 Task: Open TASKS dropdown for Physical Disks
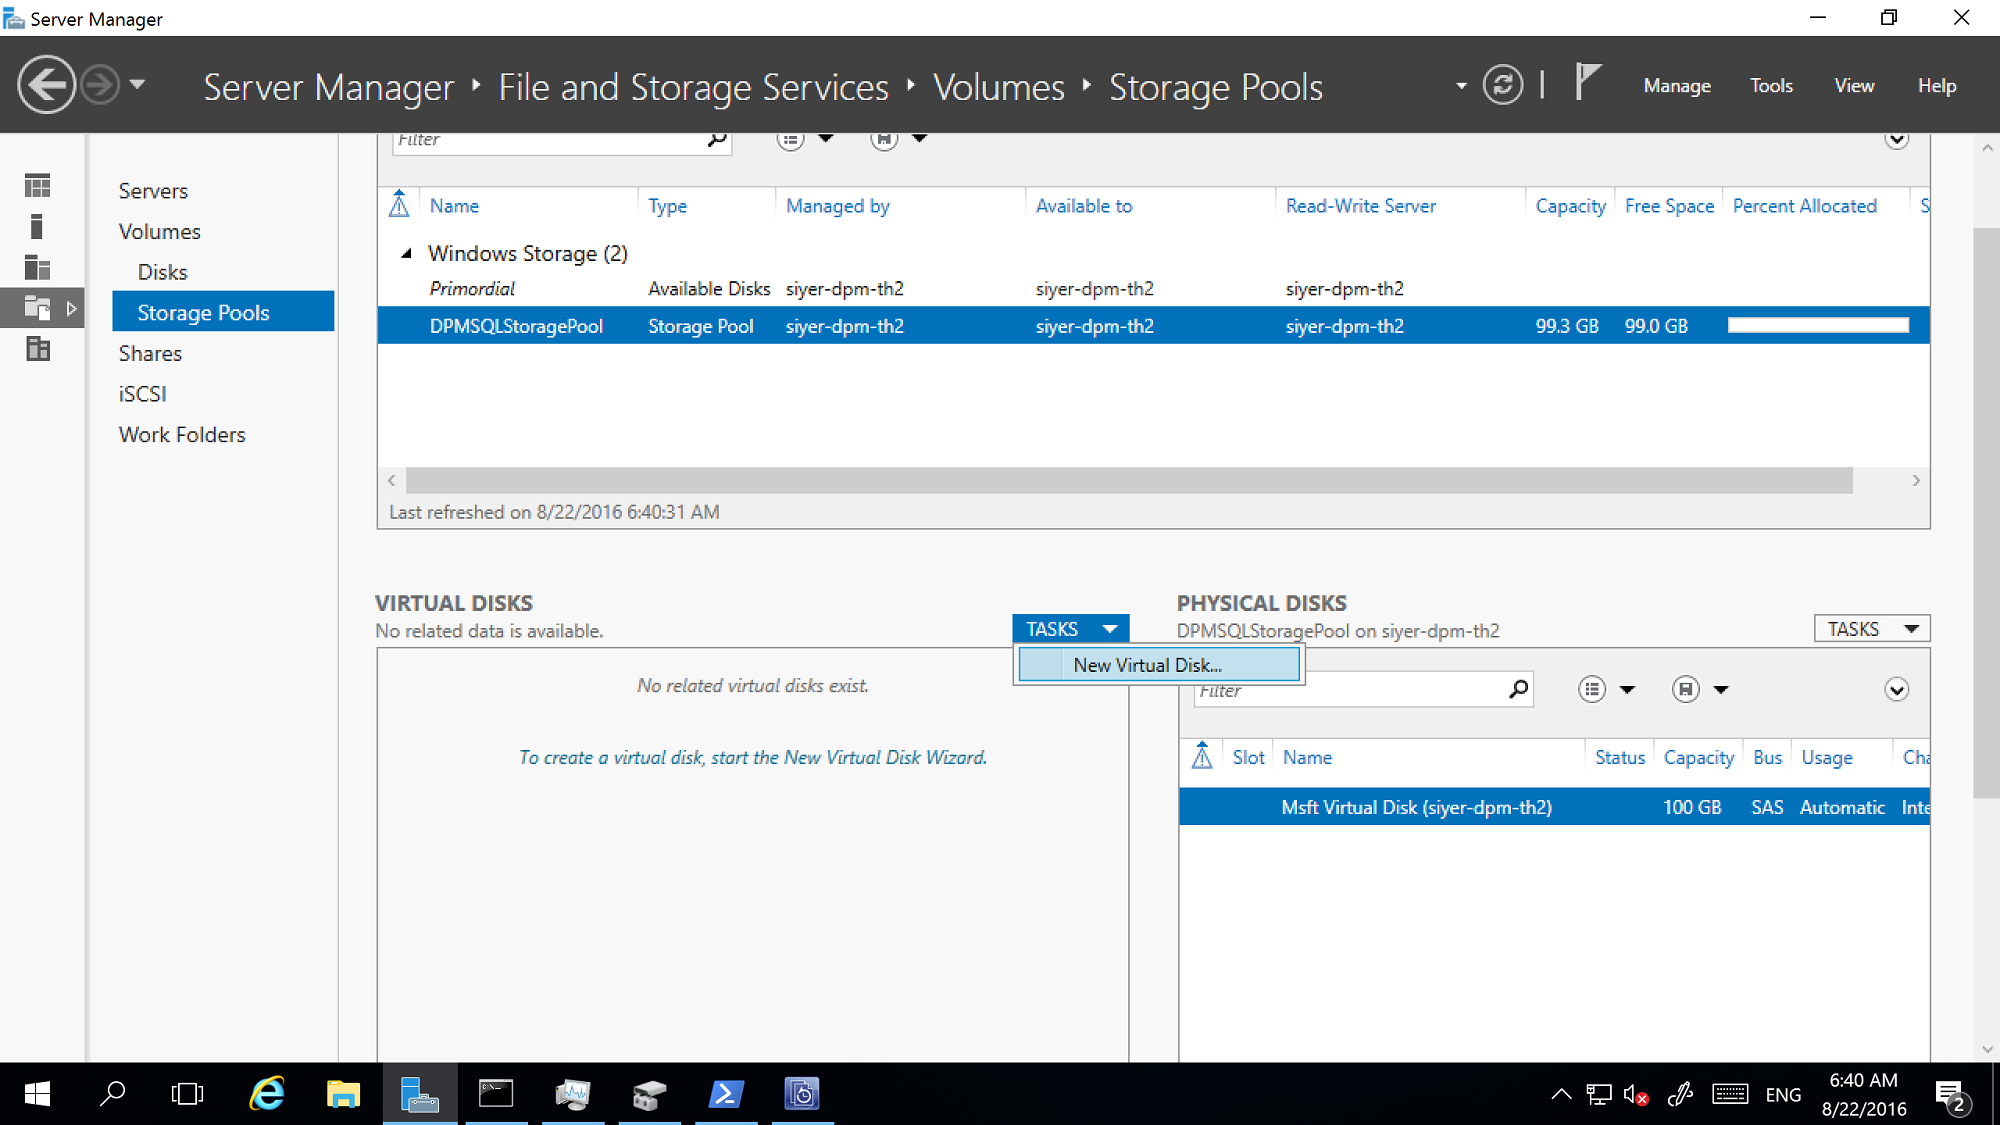[1871, 628]
